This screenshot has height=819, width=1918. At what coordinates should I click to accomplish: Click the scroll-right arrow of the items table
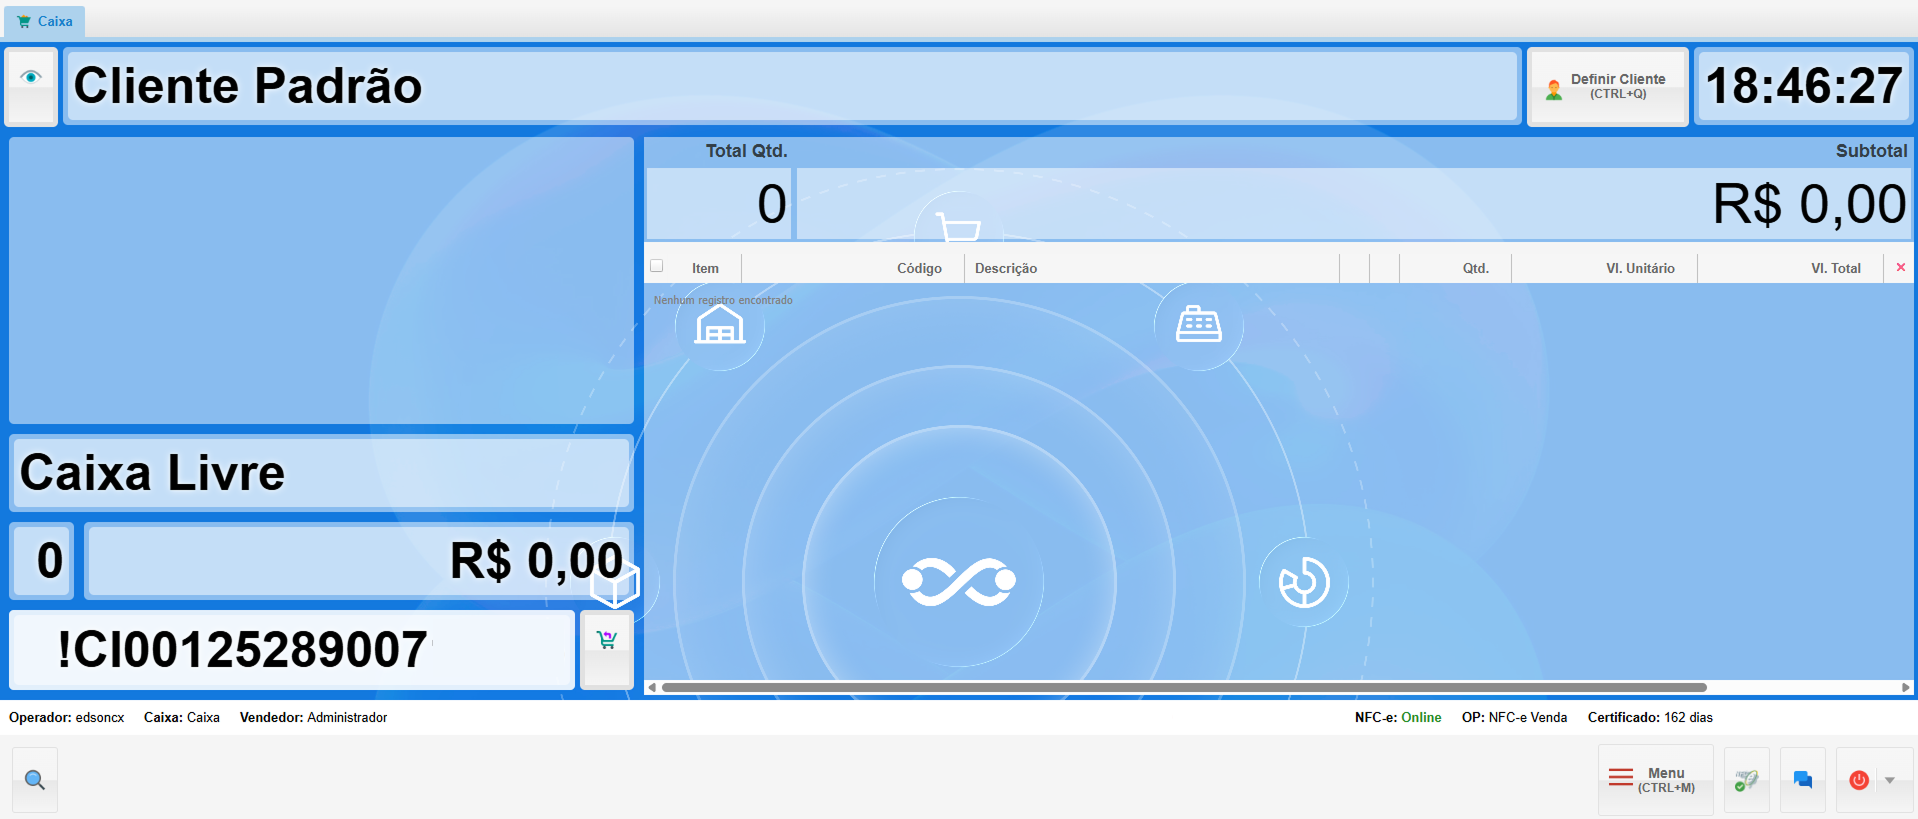pos(1905,687)
